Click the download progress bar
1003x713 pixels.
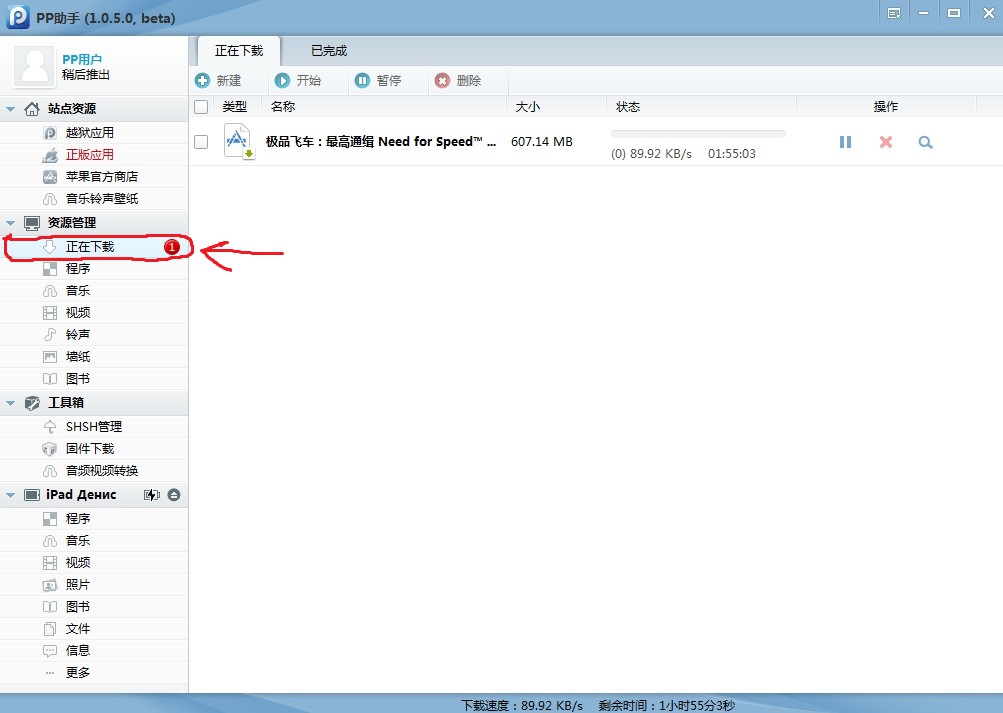[x=698, y=133]
